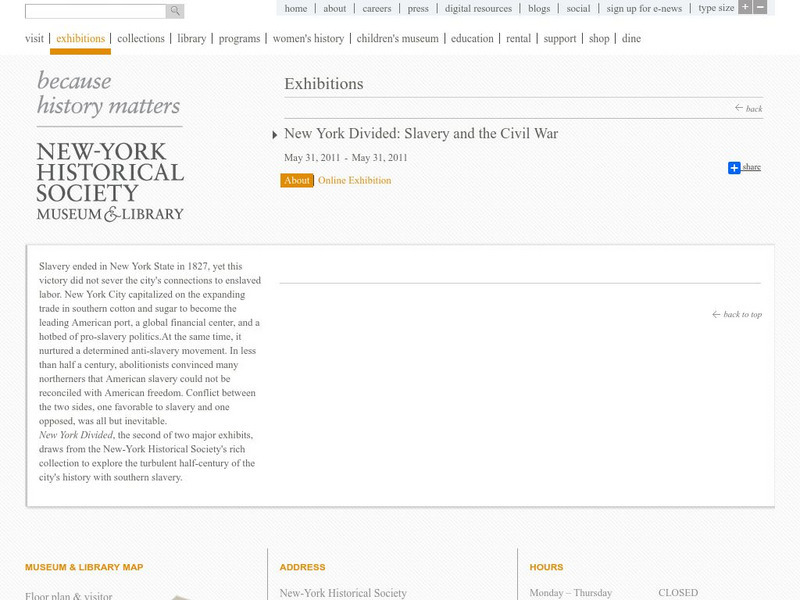This screenshot has width=800, height=600.
Task: Open children's museum section
Action: [x=397, y=38]
